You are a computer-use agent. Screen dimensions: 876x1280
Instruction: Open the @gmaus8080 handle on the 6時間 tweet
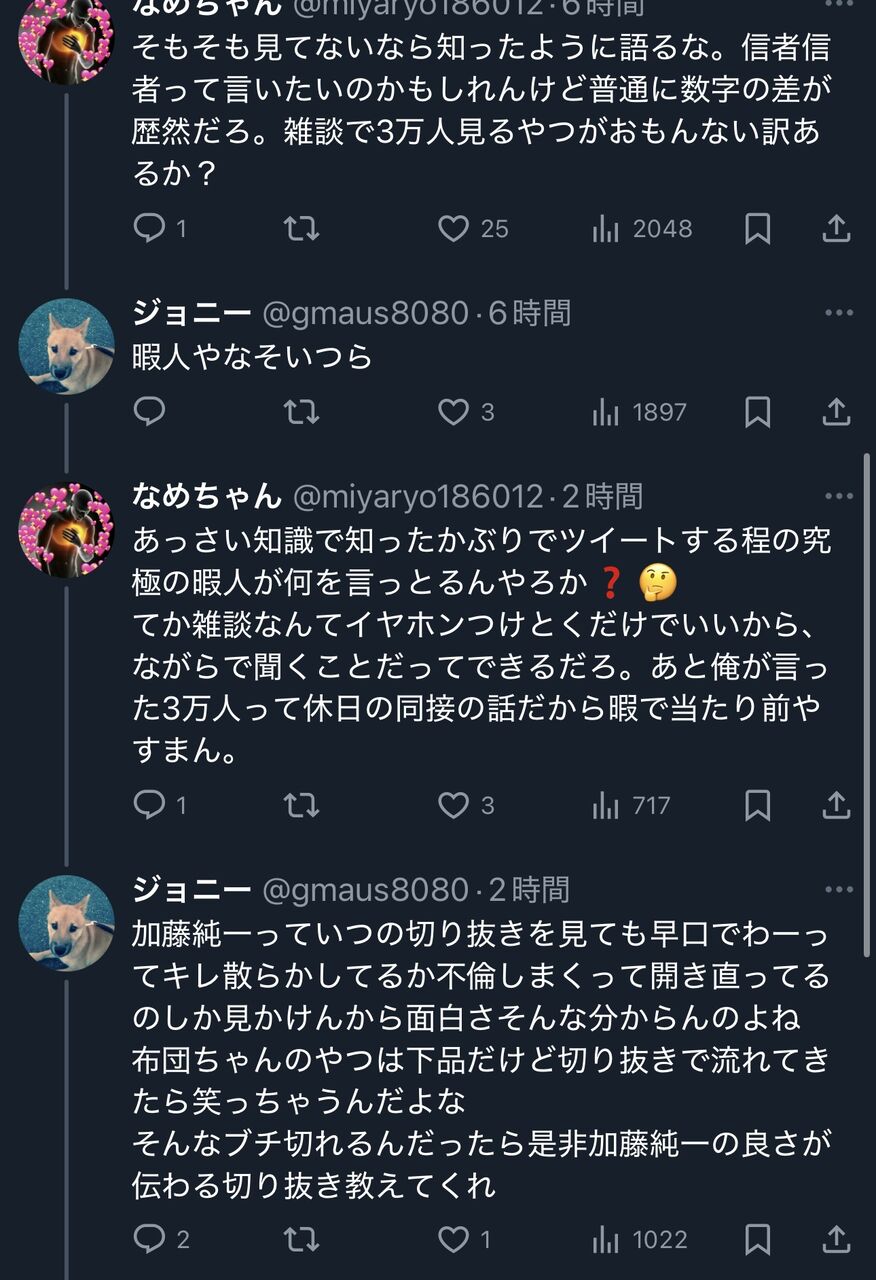(365, 313)
